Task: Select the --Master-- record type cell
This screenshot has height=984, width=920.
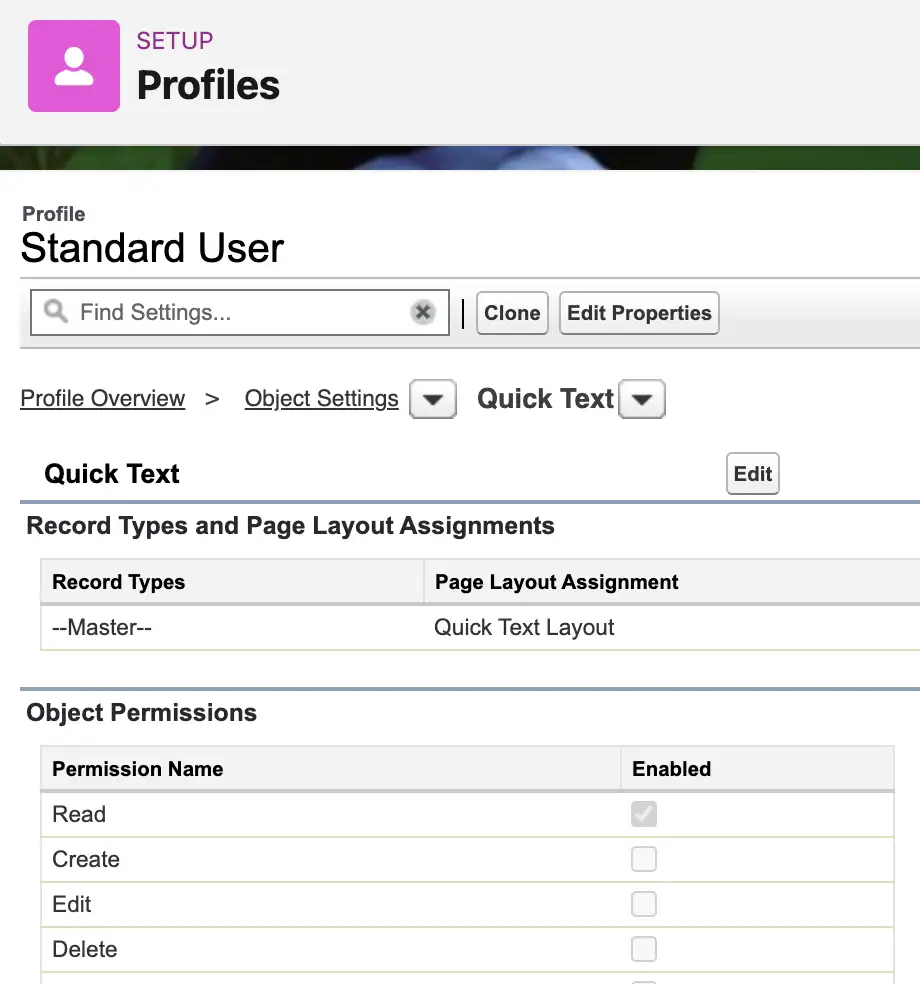Action: [102, 628]
